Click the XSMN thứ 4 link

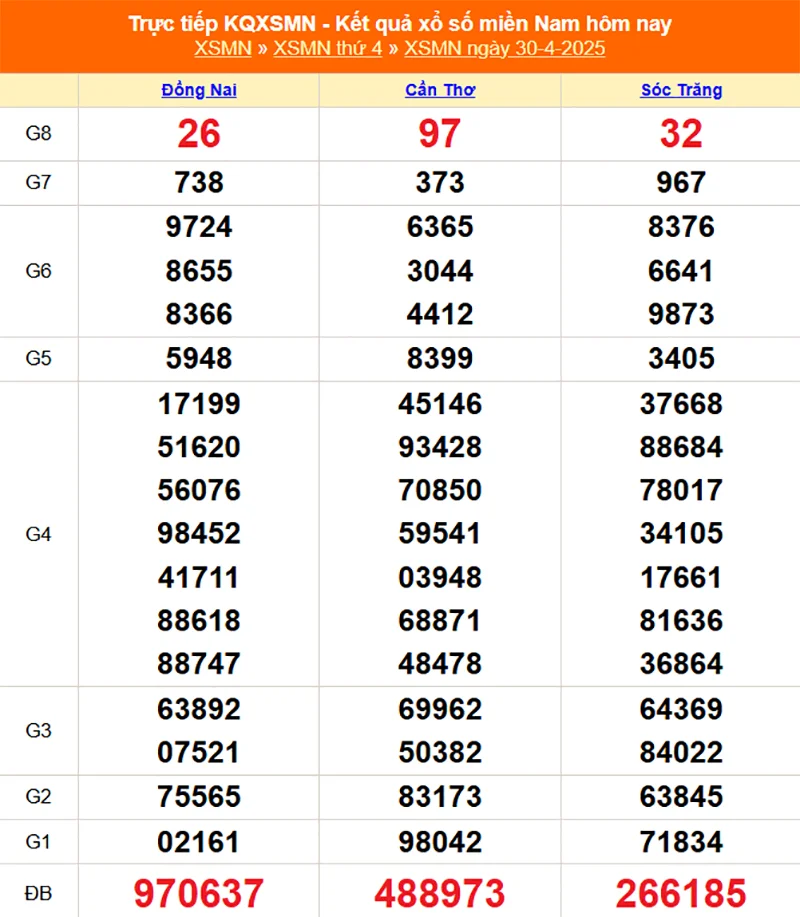click(328, 49)
